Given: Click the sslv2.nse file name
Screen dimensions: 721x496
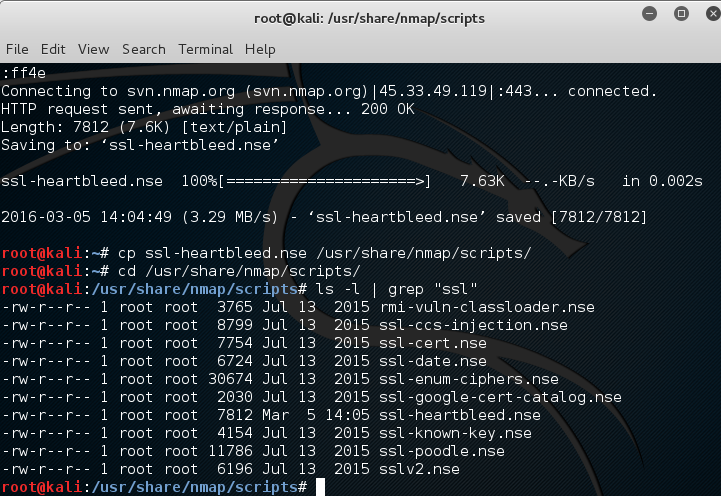Looking at the screenshot, I should [420, 469].
